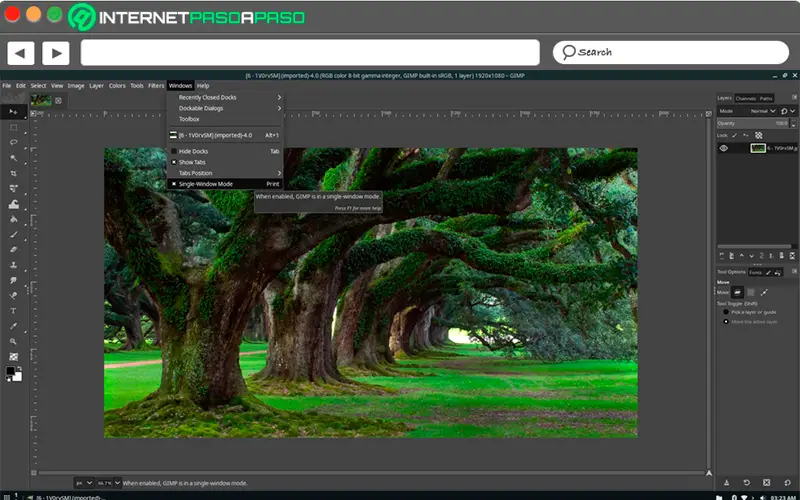Select the Eraser tool

click(13, 249)
